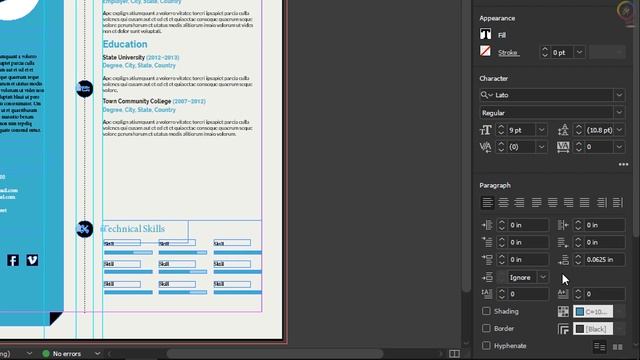
Task: Click the font search magnifier icon
Action: coord(486,95)
